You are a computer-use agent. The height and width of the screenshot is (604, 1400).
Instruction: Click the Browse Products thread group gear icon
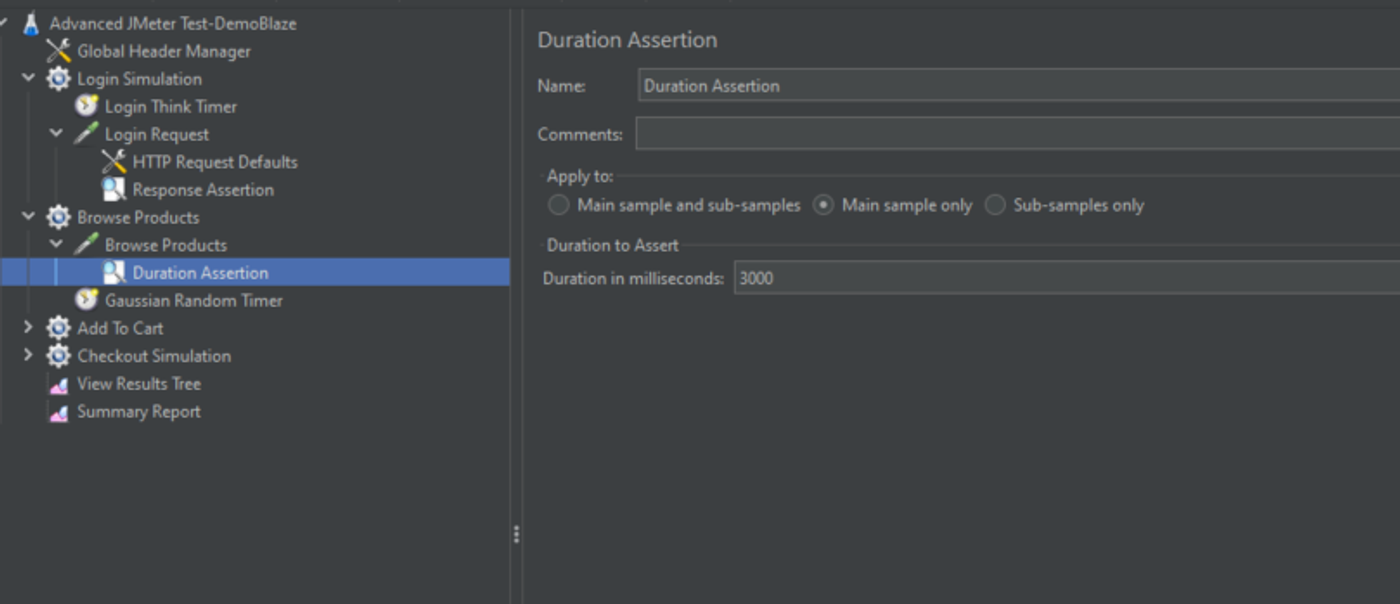point(59,217)
